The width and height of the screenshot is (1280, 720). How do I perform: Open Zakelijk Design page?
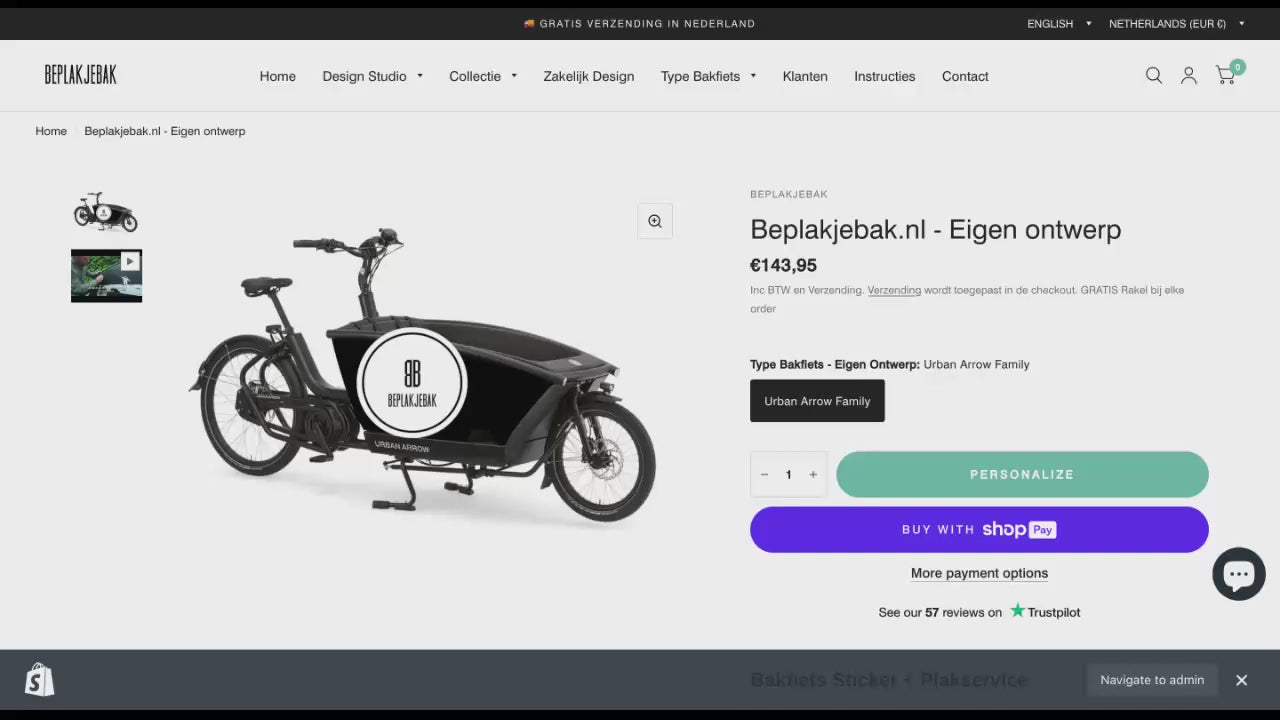(589, 76)
